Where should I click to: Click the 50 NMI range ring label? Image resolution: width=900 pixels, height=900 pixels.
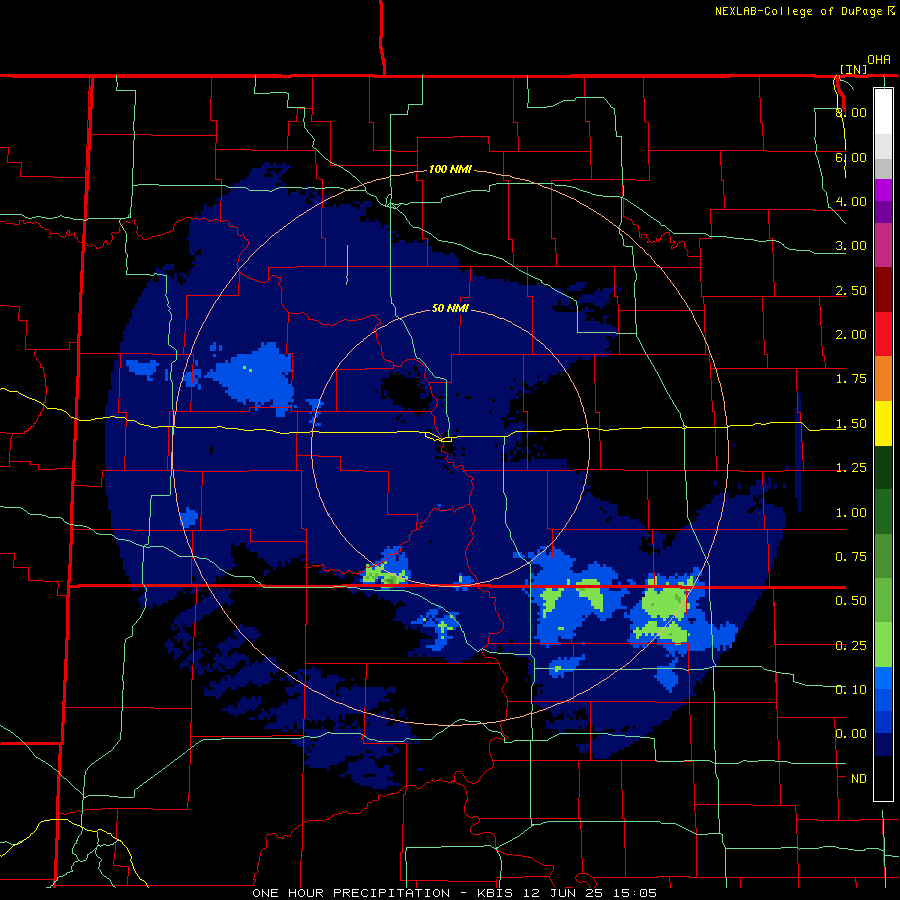[450, 308]
